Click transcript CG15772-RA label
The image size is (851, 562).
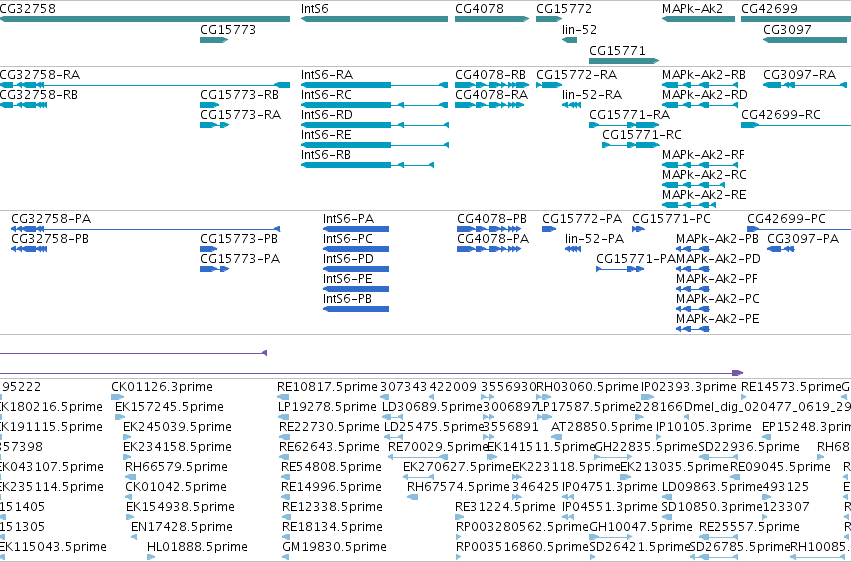[576, 74]
